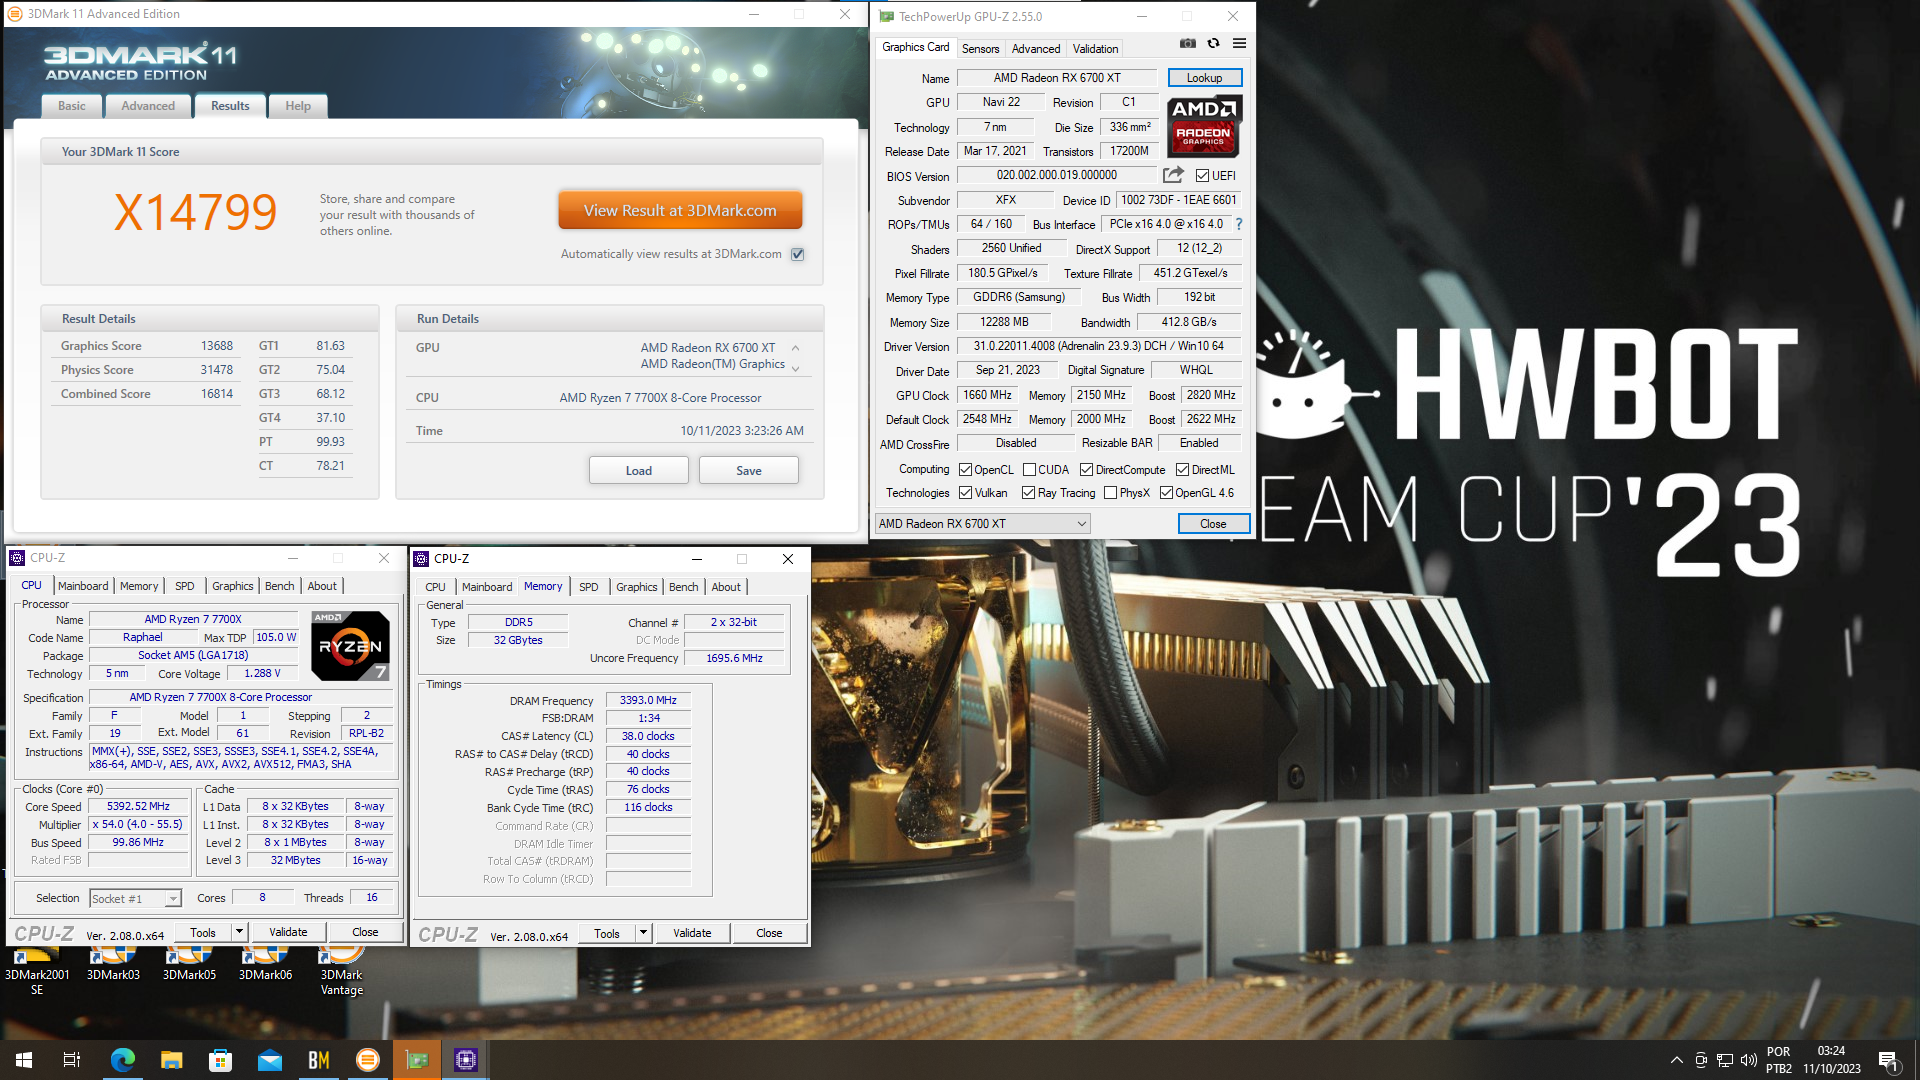This screenshot has width=1920, height=1080.
Task: Open the GPU selection dropdown in GPU-Z
Action: [x=982, y=524]
